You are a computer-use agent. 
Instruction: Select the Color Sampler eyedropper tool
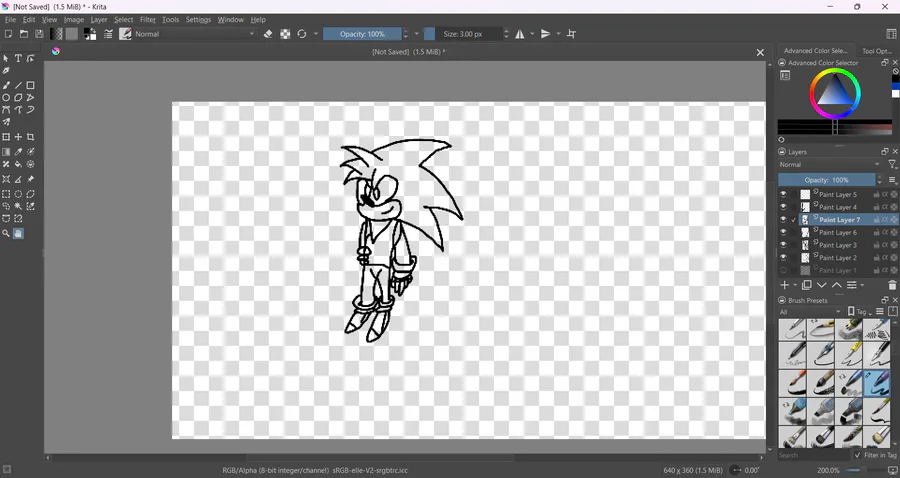click(x=18, y=151)
